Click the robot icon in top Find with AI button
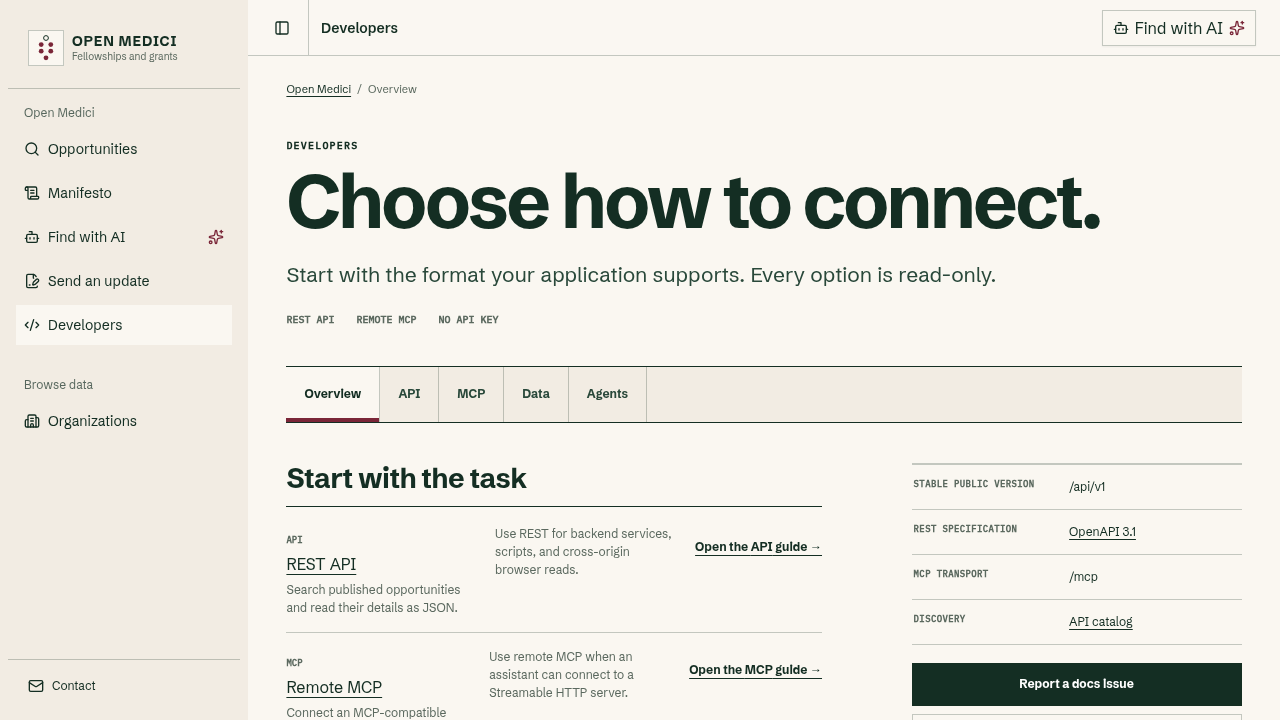The height and width of the screenshot is (720, 1280). coord(1121,28)
